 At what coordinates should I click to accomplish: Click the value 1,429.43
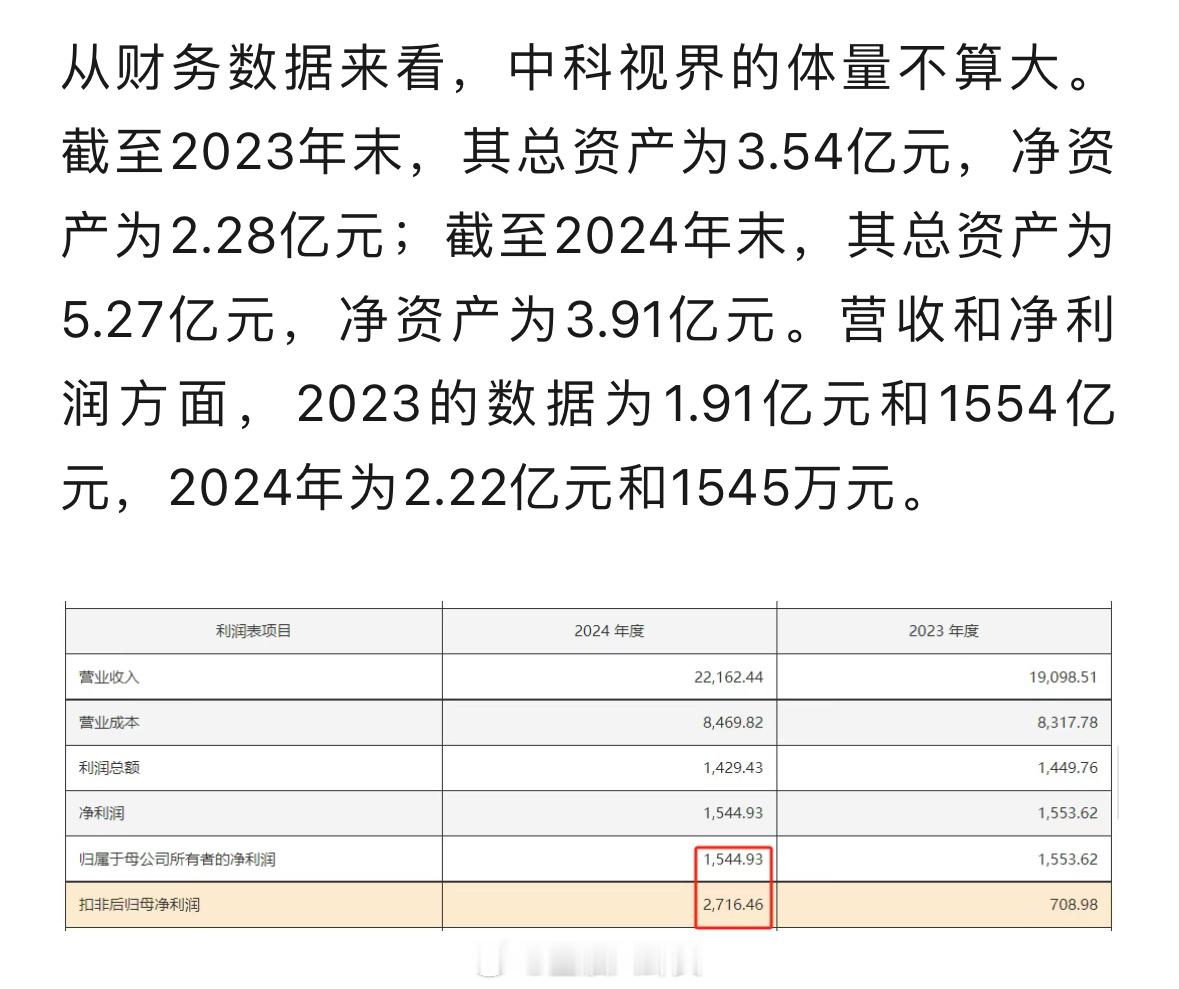click(x=733, y=768)
